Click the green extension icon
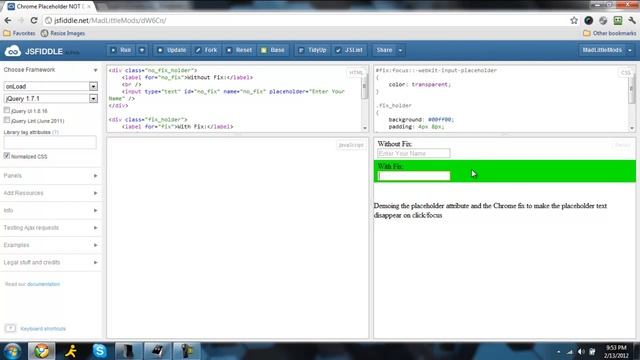The width and height of the screenshot is (640, 360). (618, 20)
